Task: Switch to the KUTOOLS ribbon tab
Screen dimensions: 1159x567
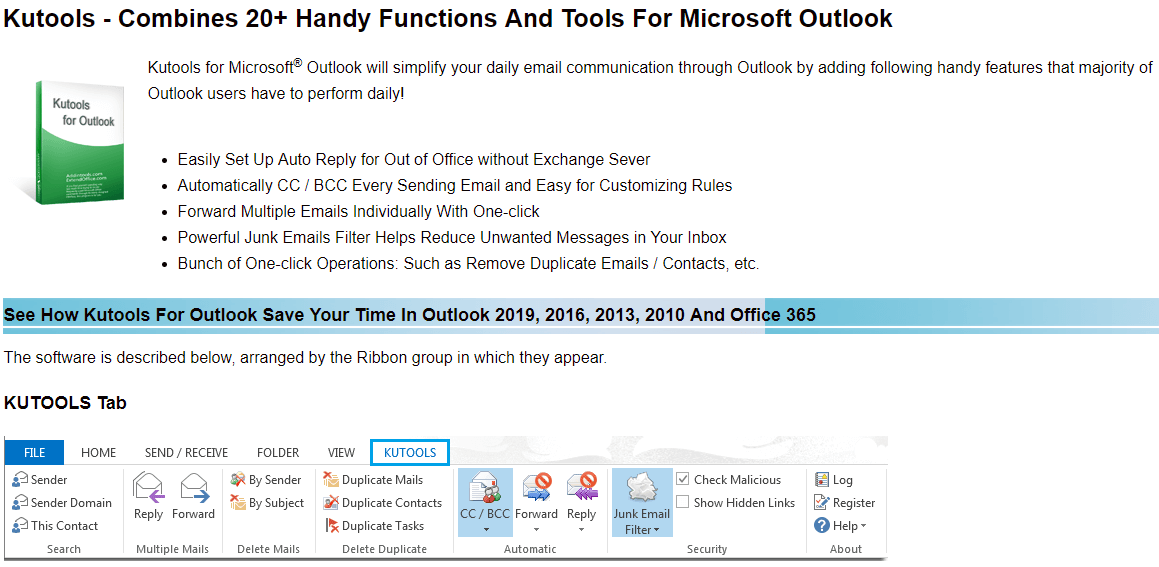Action: (410, 453)
